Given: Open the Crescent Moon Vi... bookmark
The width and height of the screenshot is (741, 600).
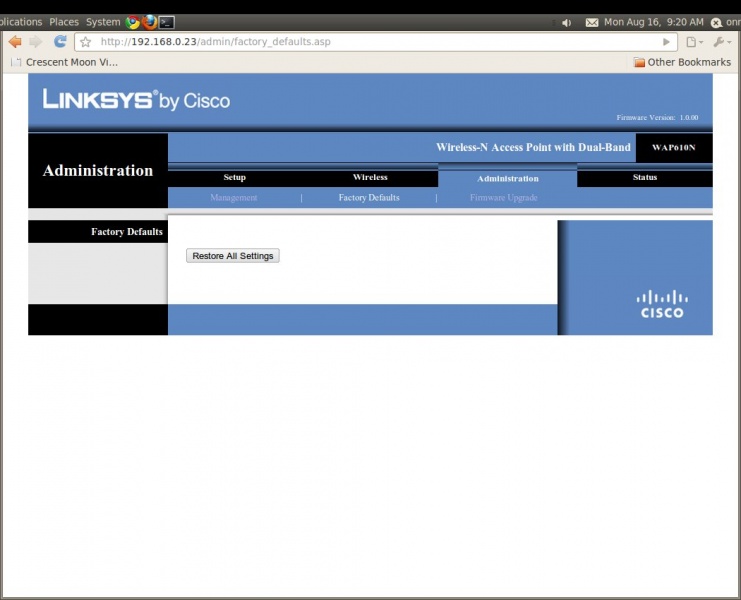Looking at the screenshot, I should [x=65, y=62].
